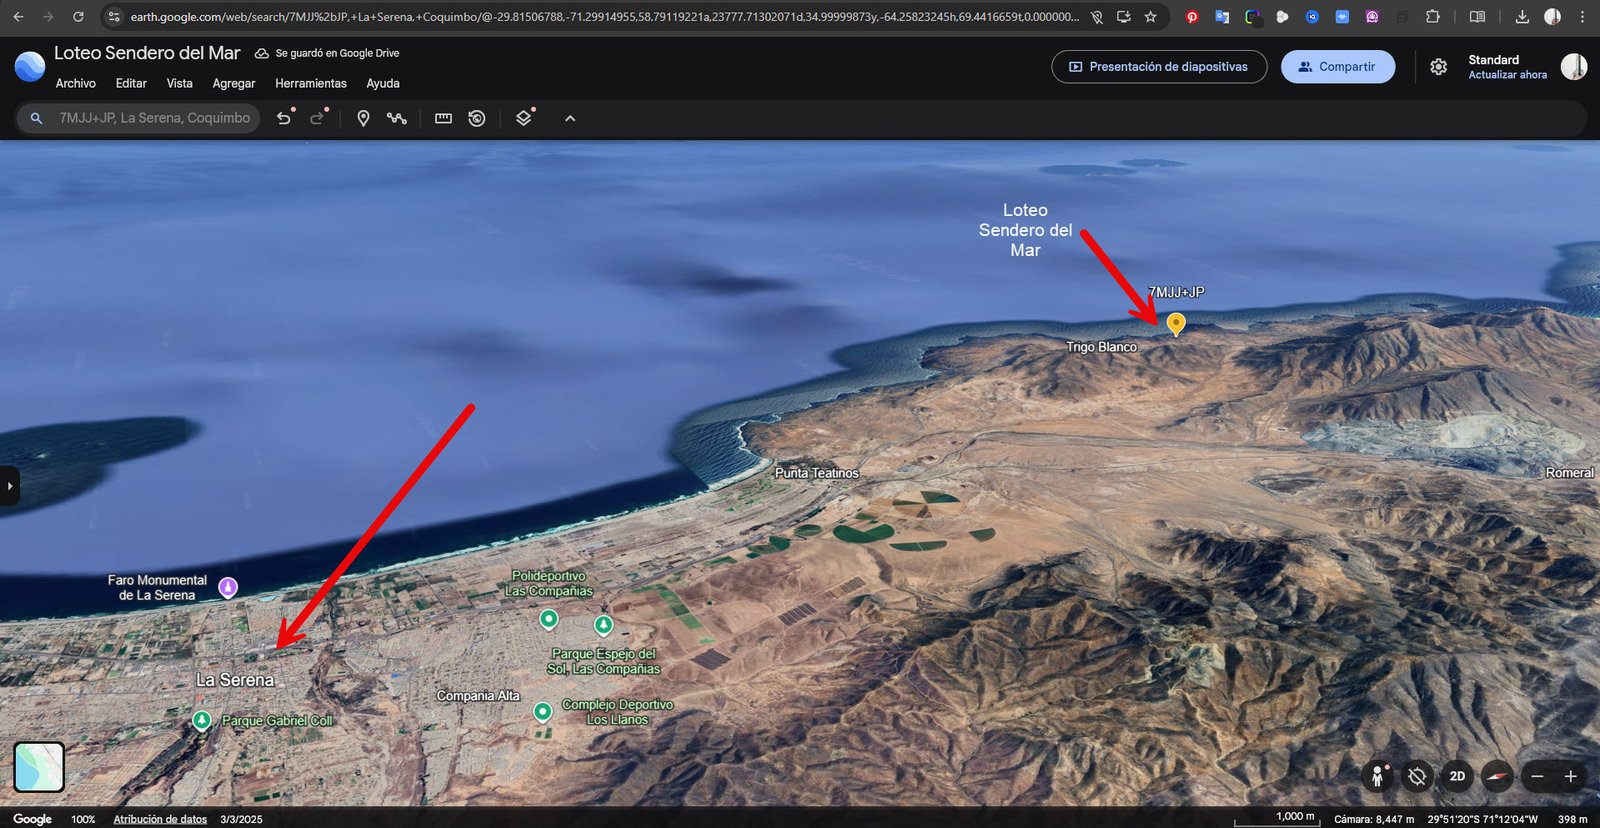Expand the left side panel
The width and height of the screenshot is (1600, 828).
pos(9,486)
